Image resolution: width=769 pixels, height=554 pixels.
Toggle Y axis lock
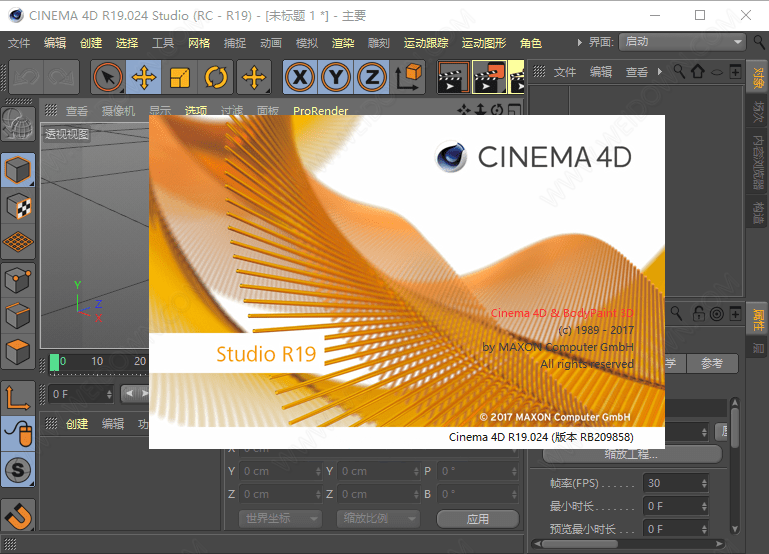[336, 77]
